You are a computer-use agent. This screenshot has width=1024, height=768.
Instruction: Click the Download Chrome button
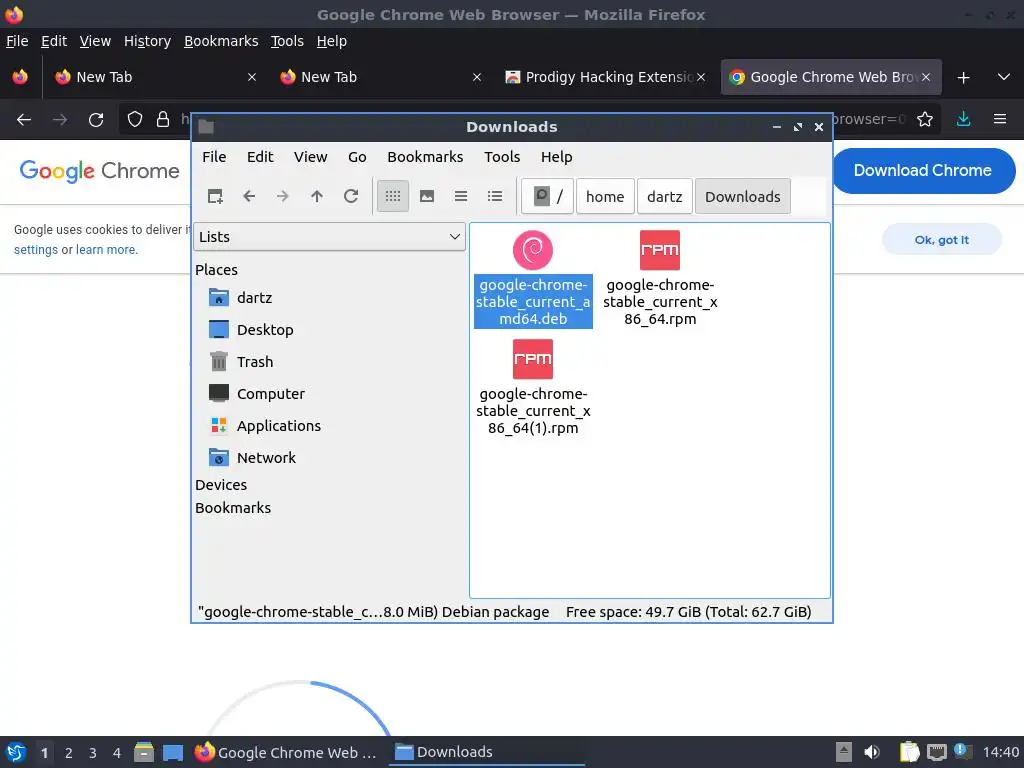pyautogui.click(x=923, y=170)
